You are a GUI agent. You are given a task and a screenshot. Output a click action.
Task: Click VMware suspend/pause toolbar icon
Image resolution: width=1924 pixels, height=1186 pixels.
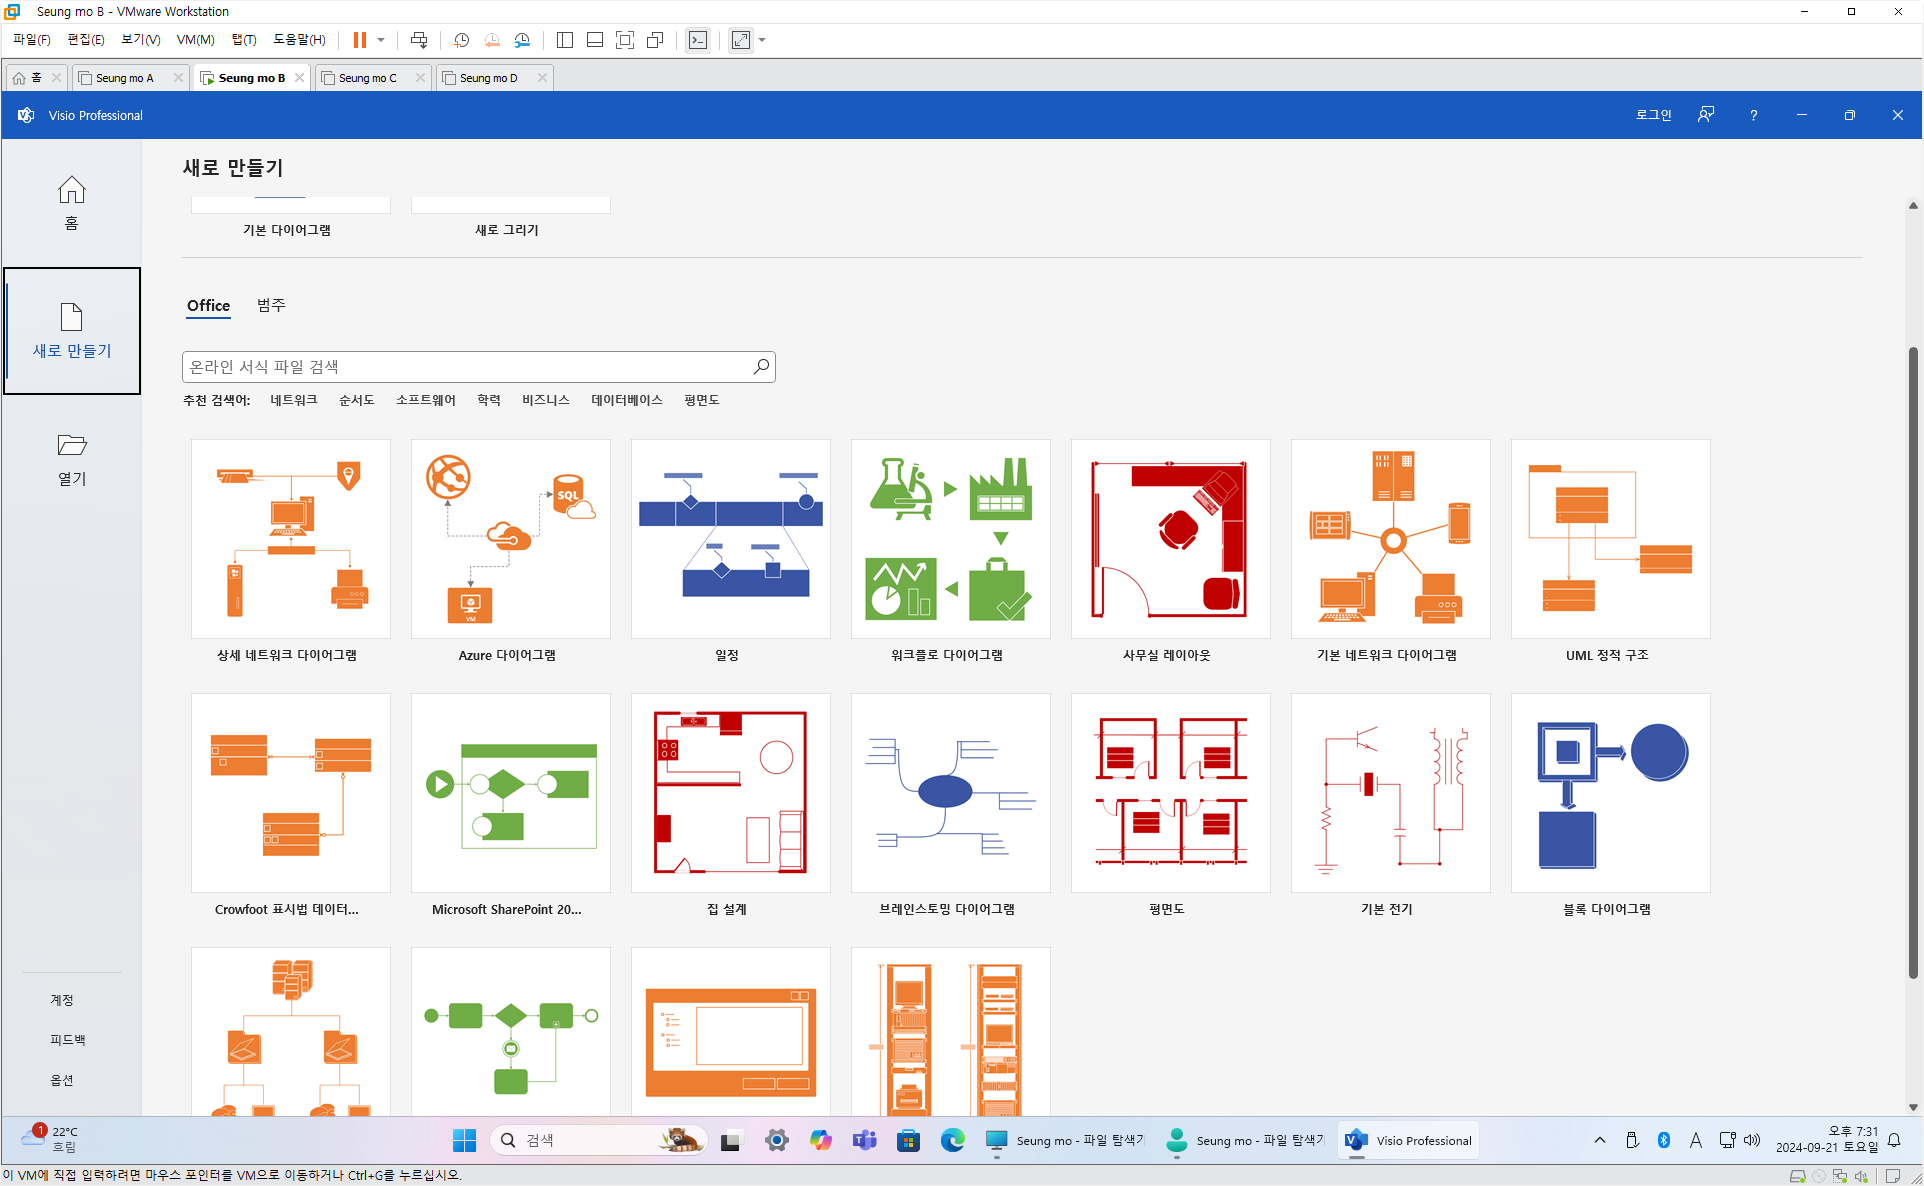pos(359,40)
